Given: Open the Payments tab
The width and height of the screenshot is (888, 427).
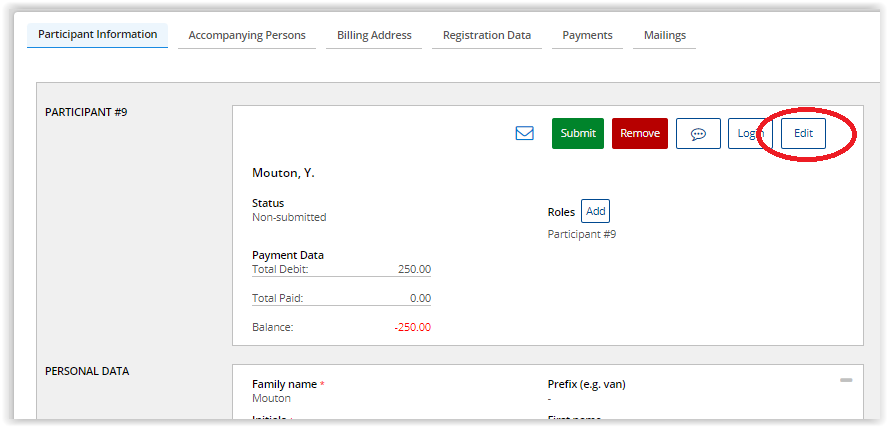Looking at the screenshot, I should click(x=587, y=36).
